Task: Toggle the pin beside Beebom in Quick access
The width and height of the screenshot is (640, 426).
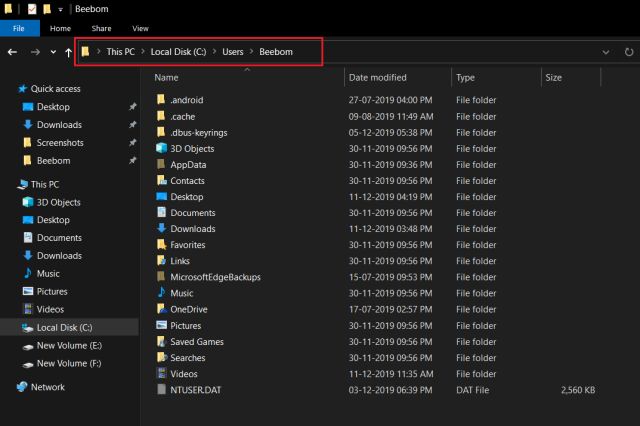Action: pyautogui.click(x=132, y=160)
